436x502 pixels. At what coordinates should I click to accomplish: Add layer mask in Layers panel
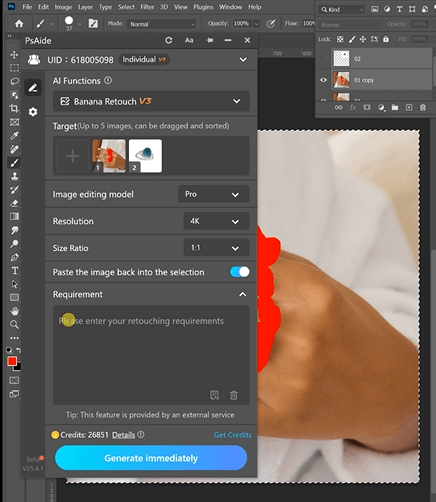[367, 107]
